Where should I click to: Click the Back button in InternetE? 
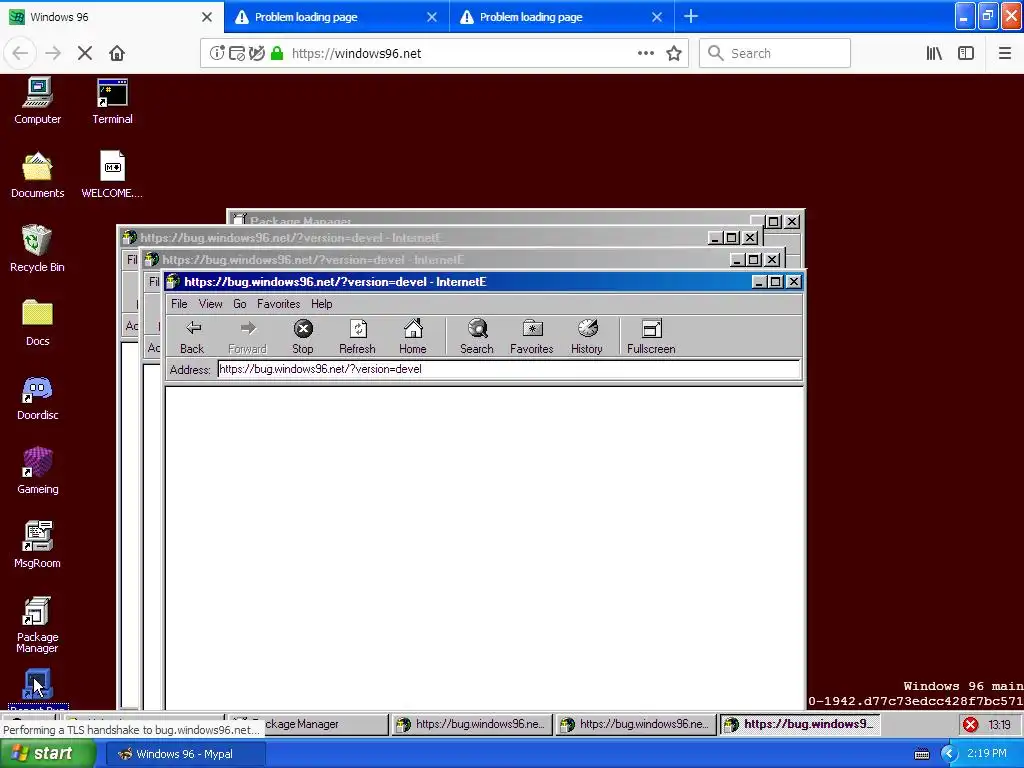[192, 337]
